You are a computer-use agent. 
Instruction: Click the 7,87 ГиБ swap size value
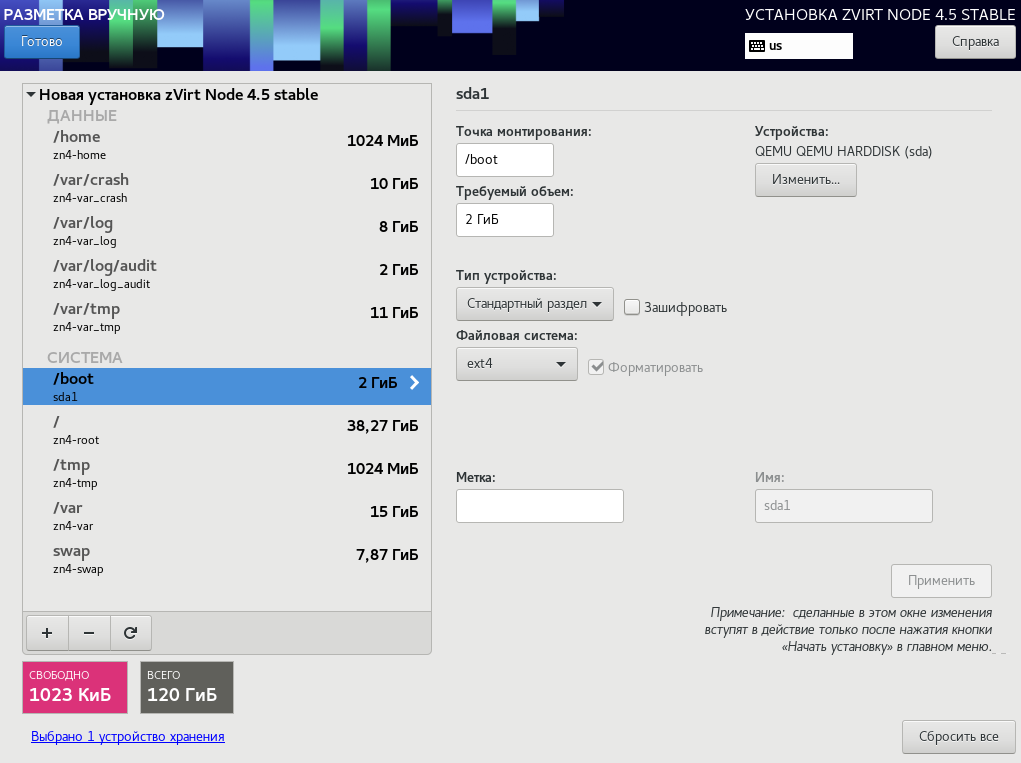(x=387, y=555)
